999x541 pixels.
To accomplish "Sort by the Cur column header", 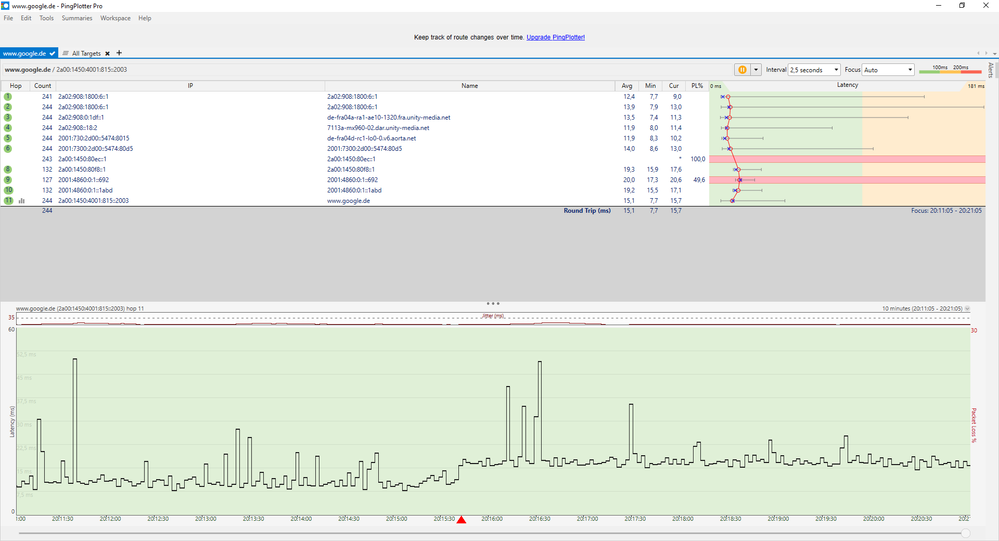I will (x=673, y=85).
